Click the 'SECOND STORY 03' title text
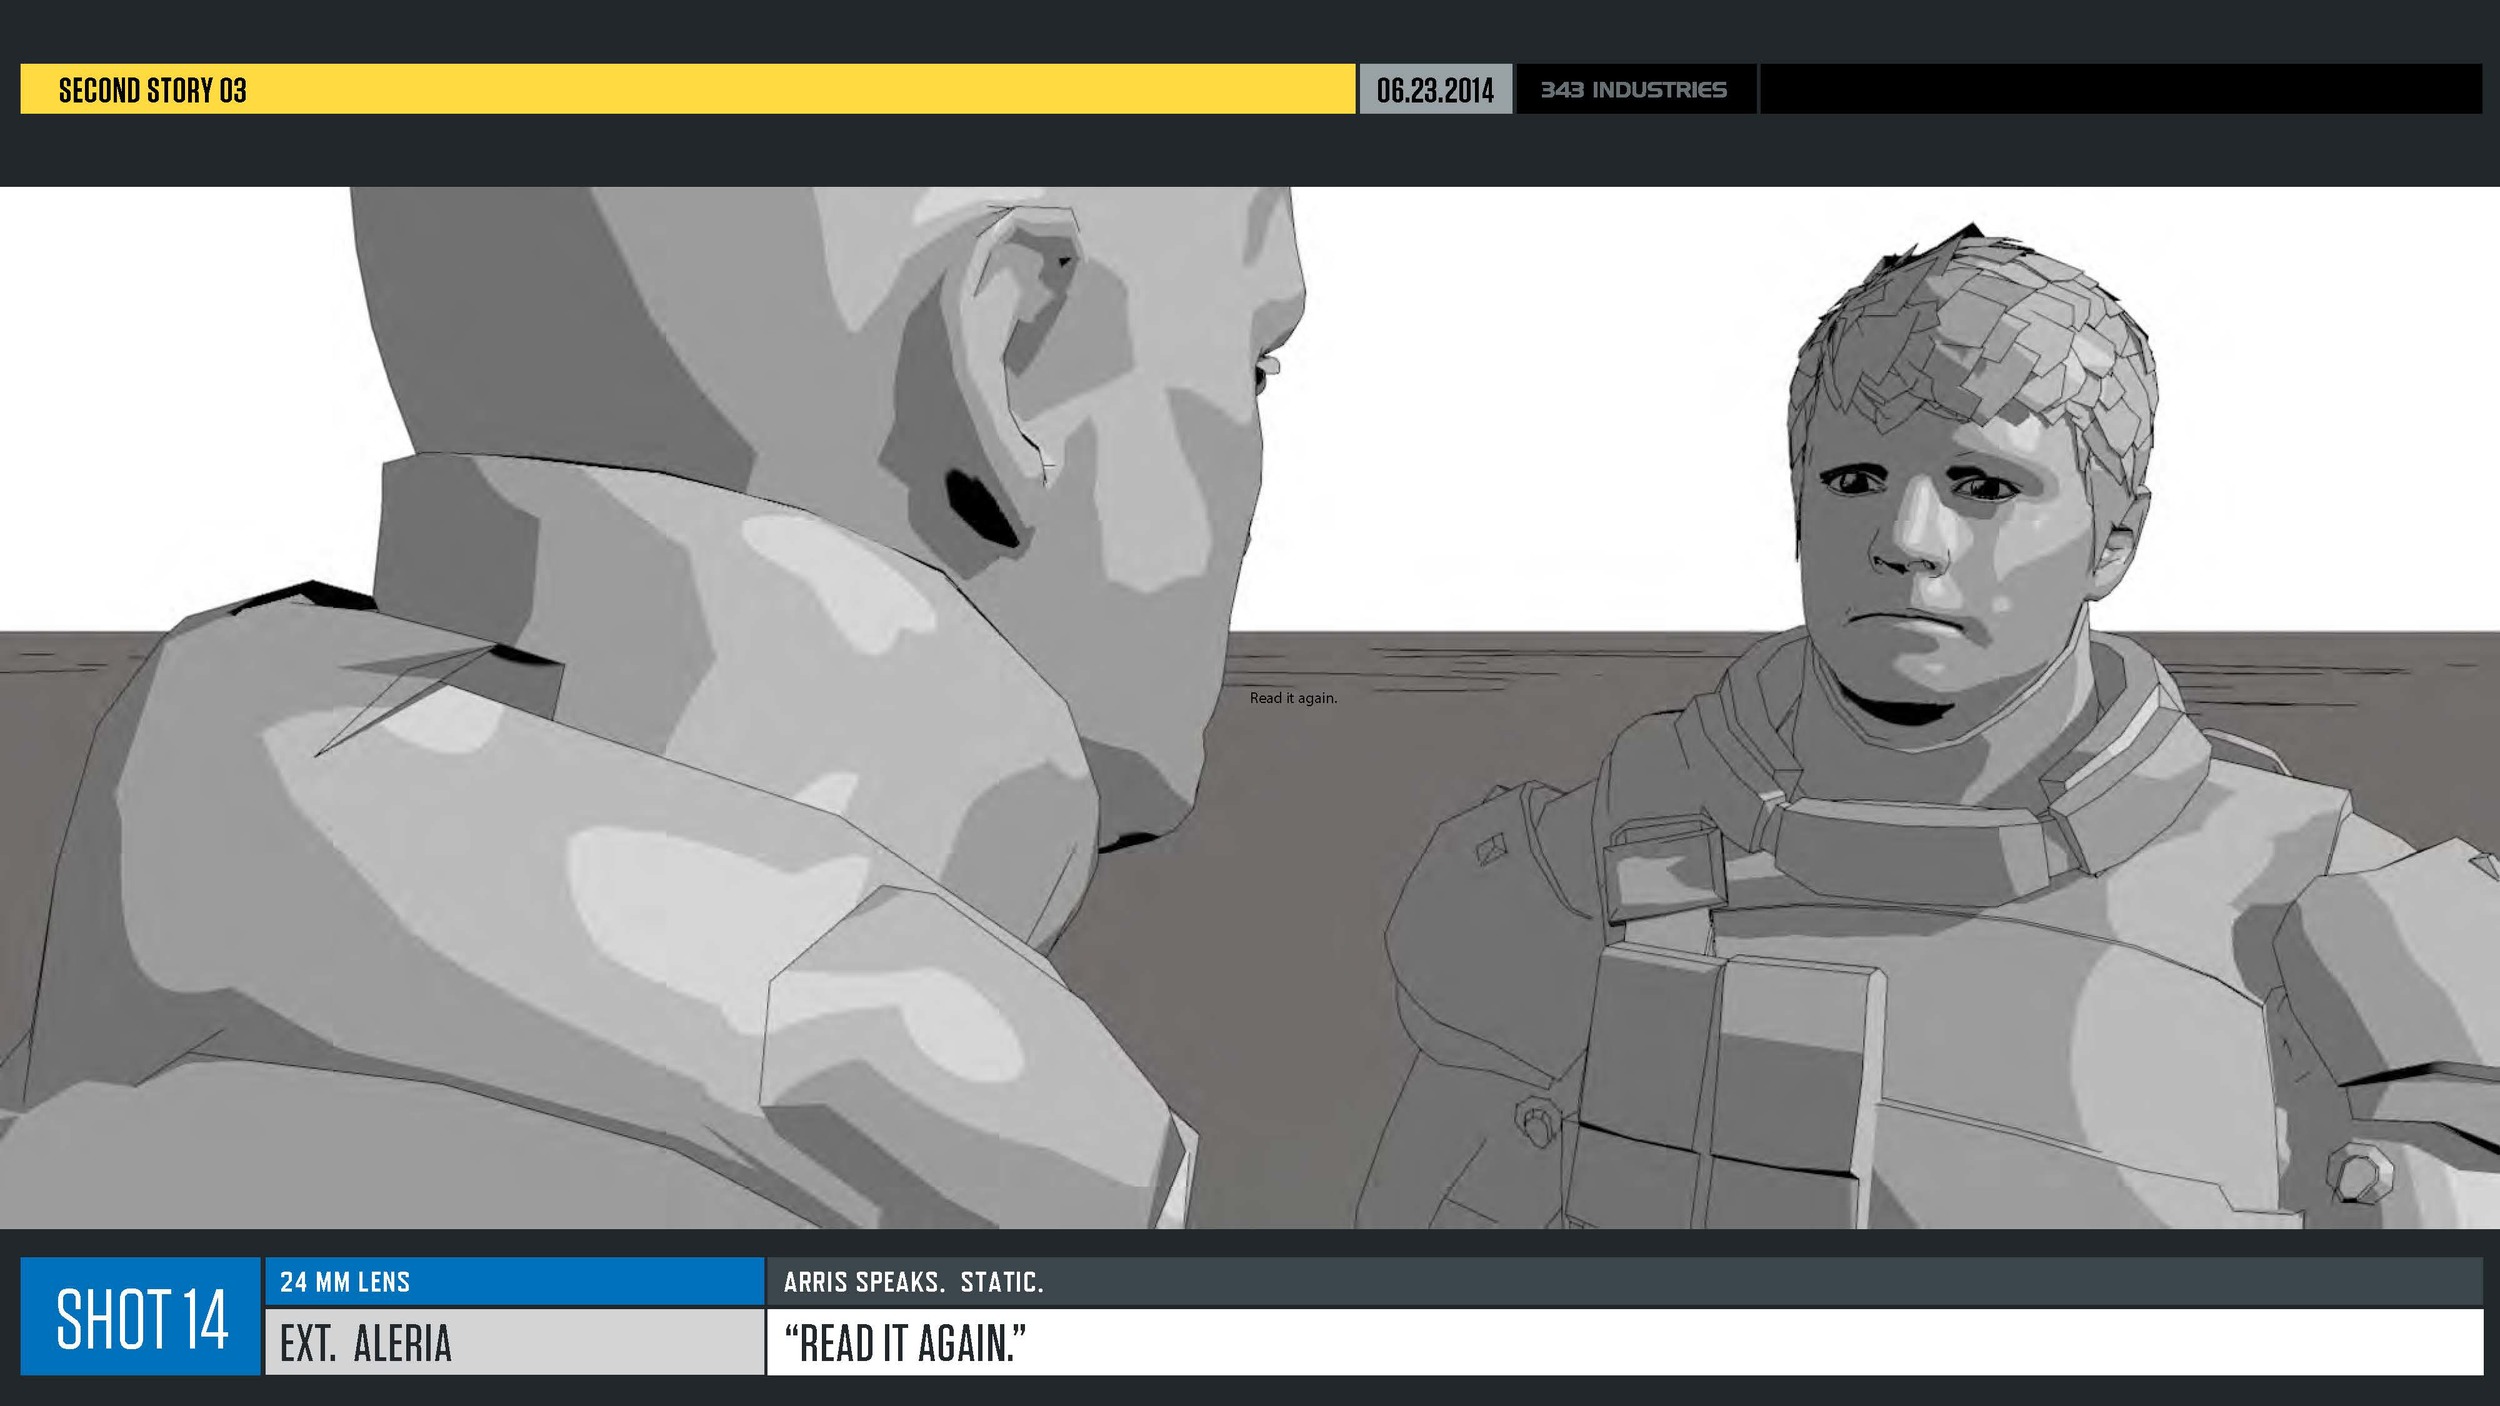This screenshot has height=1406, width=2500. [x=153, y=90]
